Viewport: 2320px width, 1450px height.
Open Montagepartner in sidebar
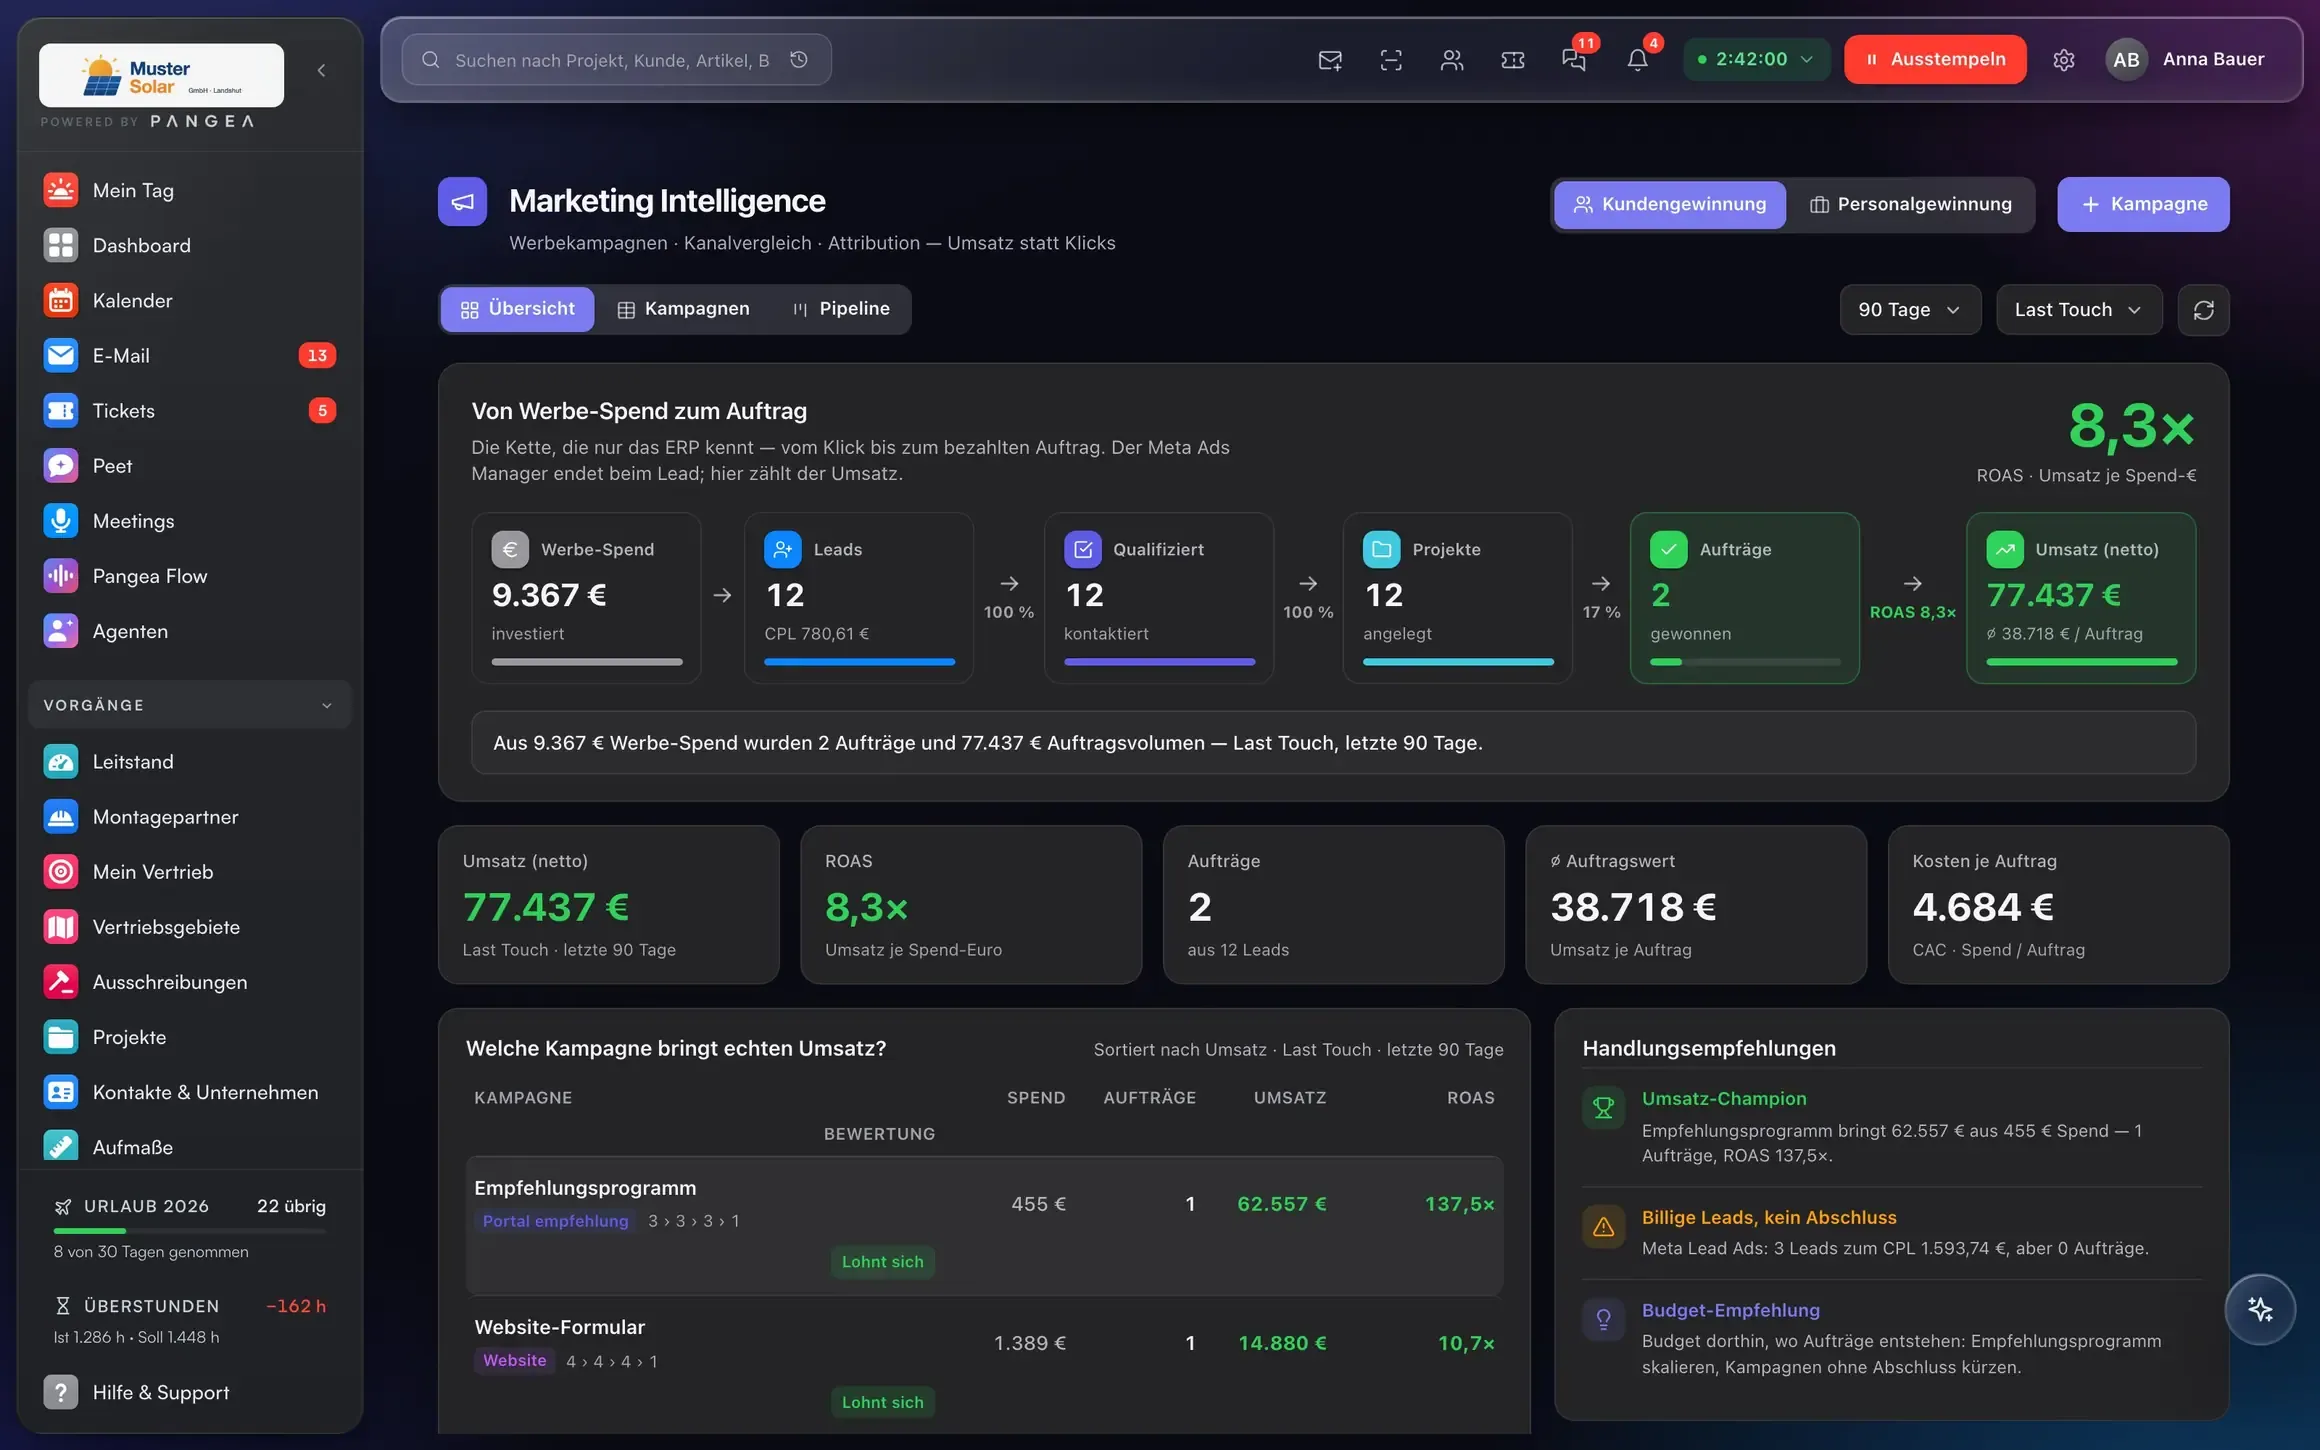tap(189, 817)
